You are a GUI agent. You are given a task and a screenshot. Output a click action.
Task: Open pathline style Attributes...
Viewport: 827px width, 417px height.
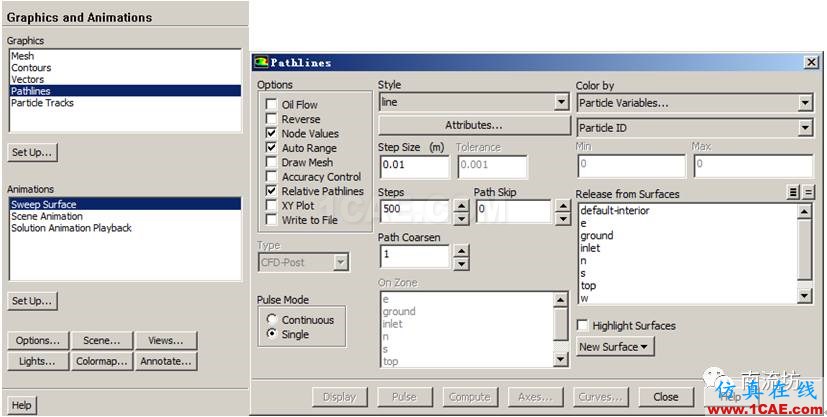click(x=474, y=125)
